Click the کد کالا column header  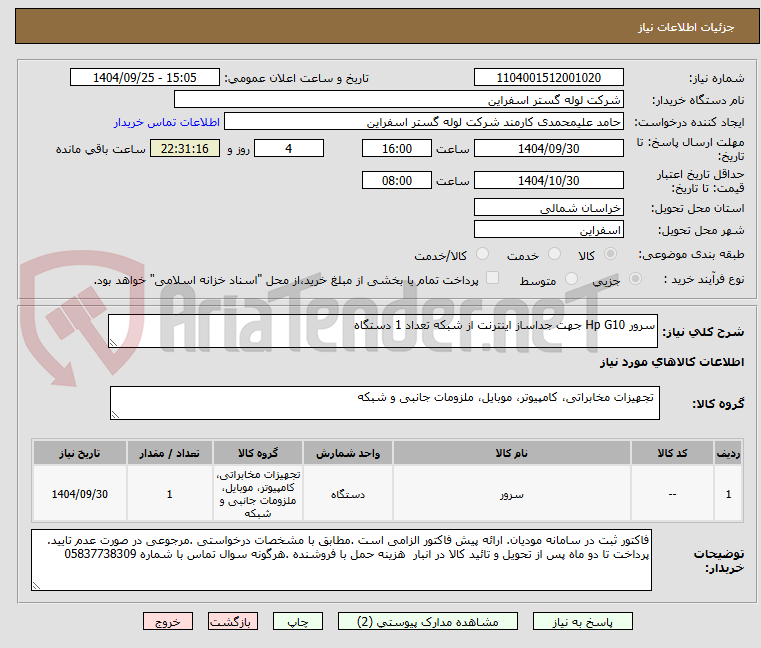(672, 453)
